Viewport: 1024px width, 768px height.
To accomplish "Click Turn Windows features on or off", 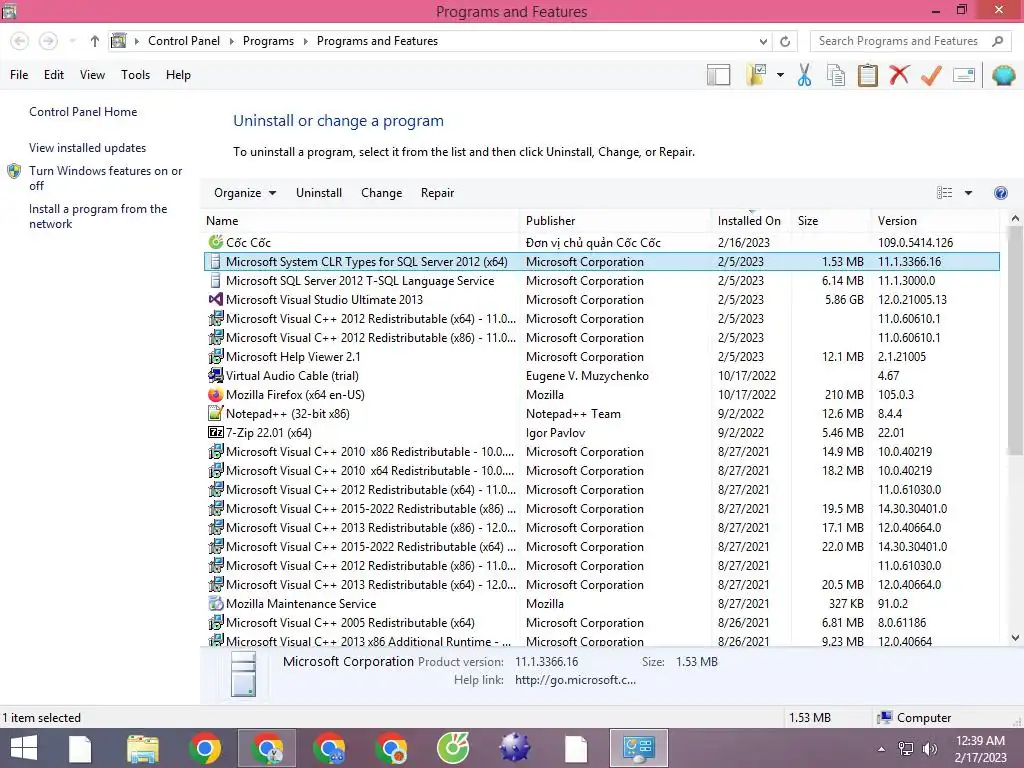I will (105, 178).
